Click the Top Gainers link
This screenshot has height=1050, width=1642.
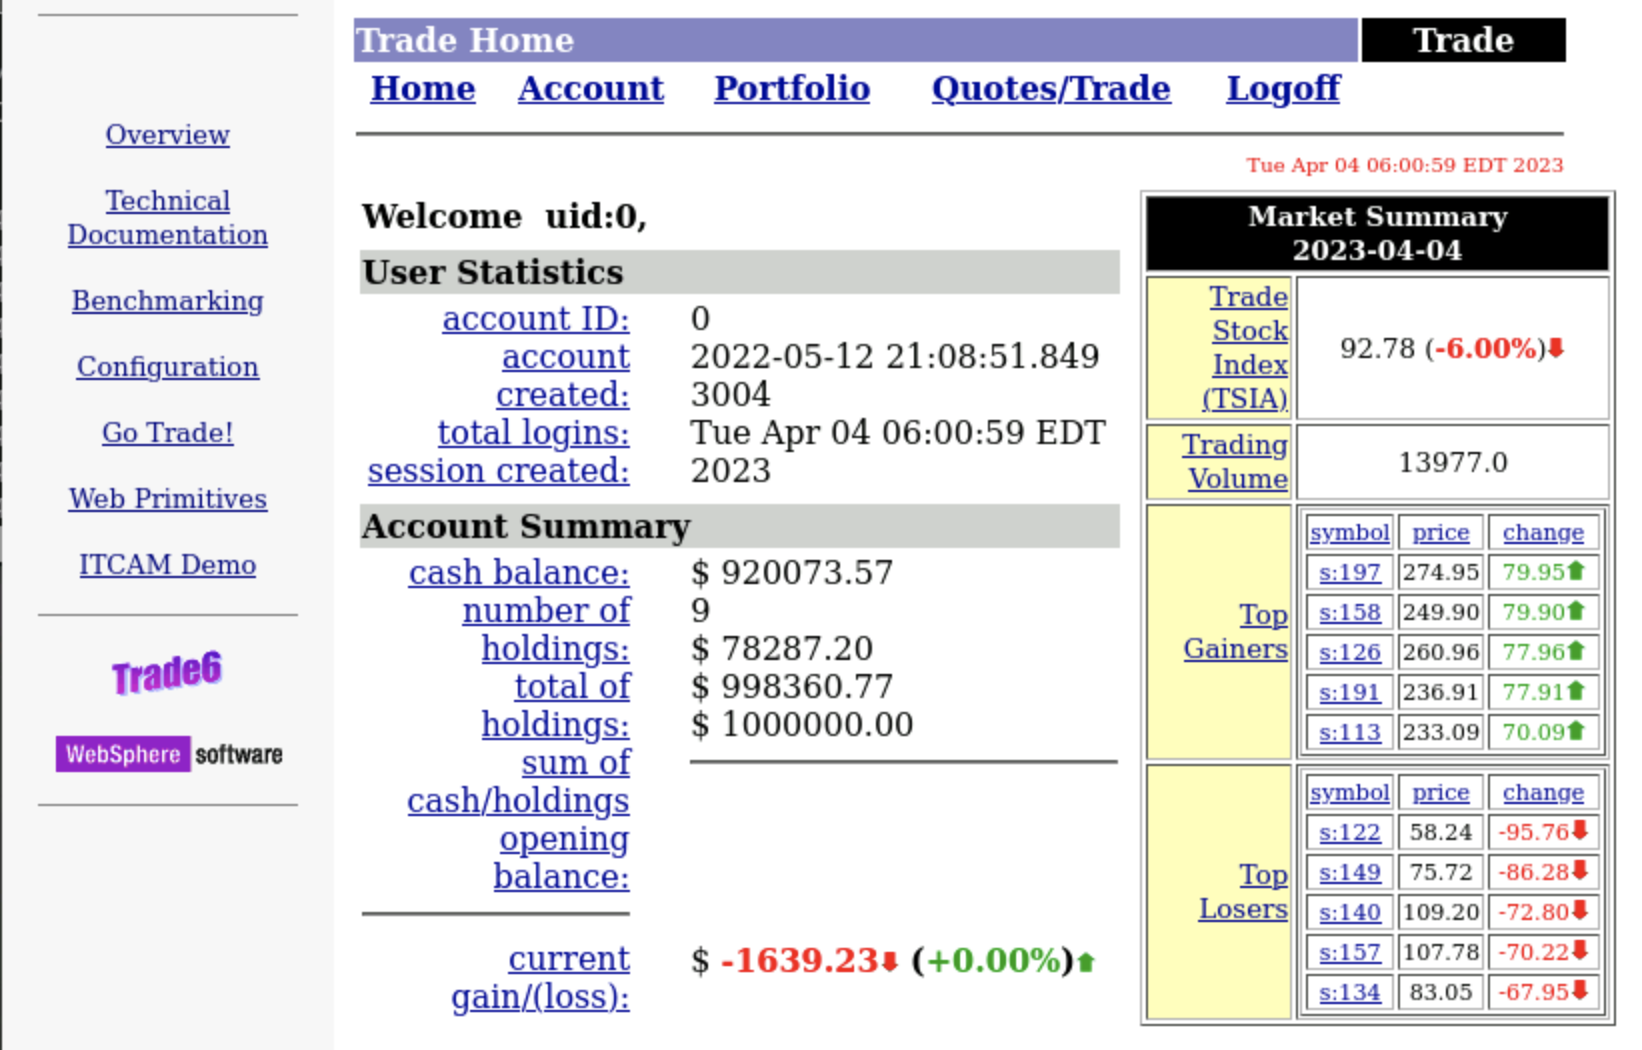point(1236,632)
